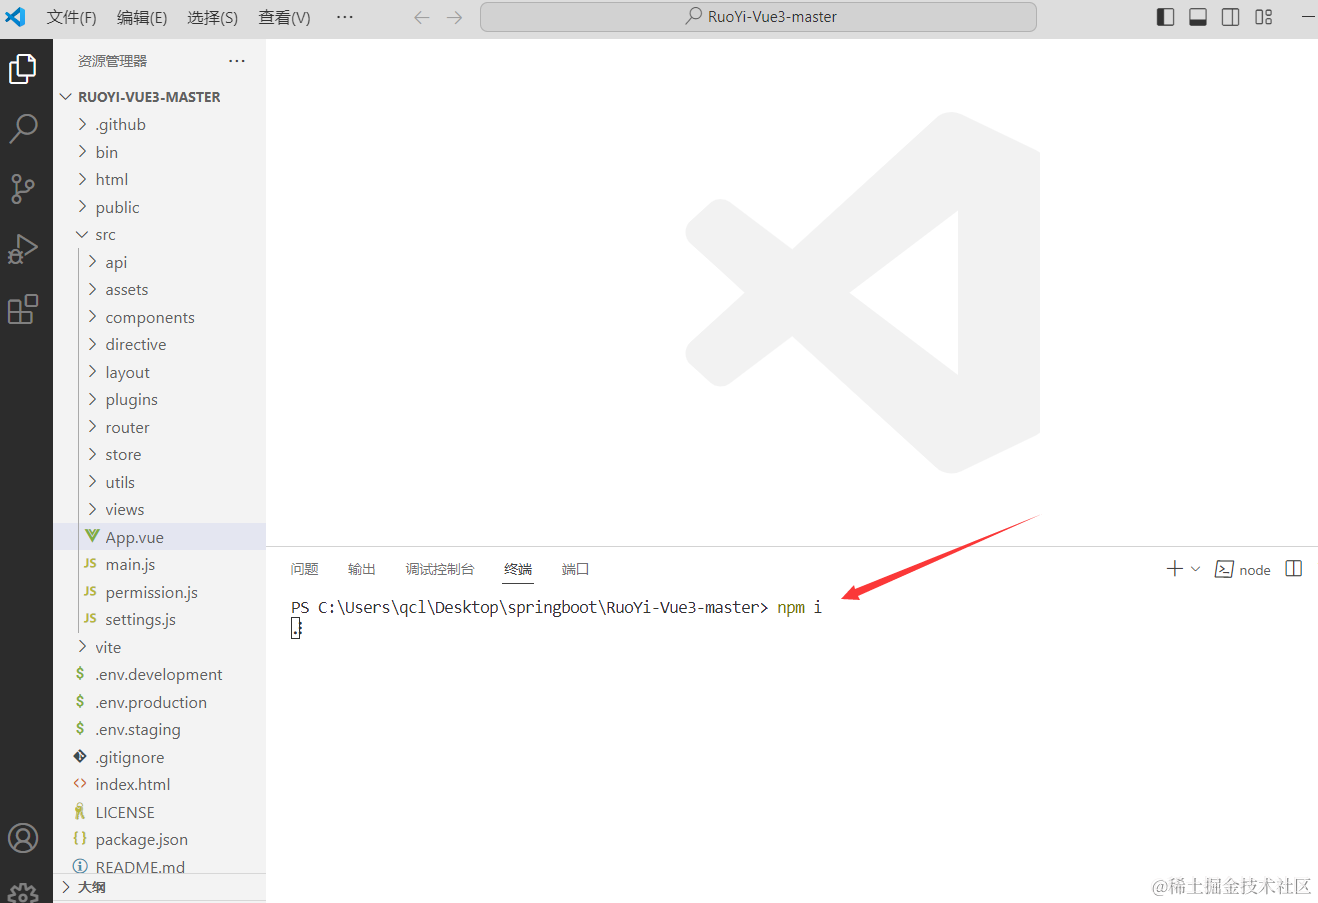
Task: Click the new terminal plus icon
Action: coord(1174,569)
